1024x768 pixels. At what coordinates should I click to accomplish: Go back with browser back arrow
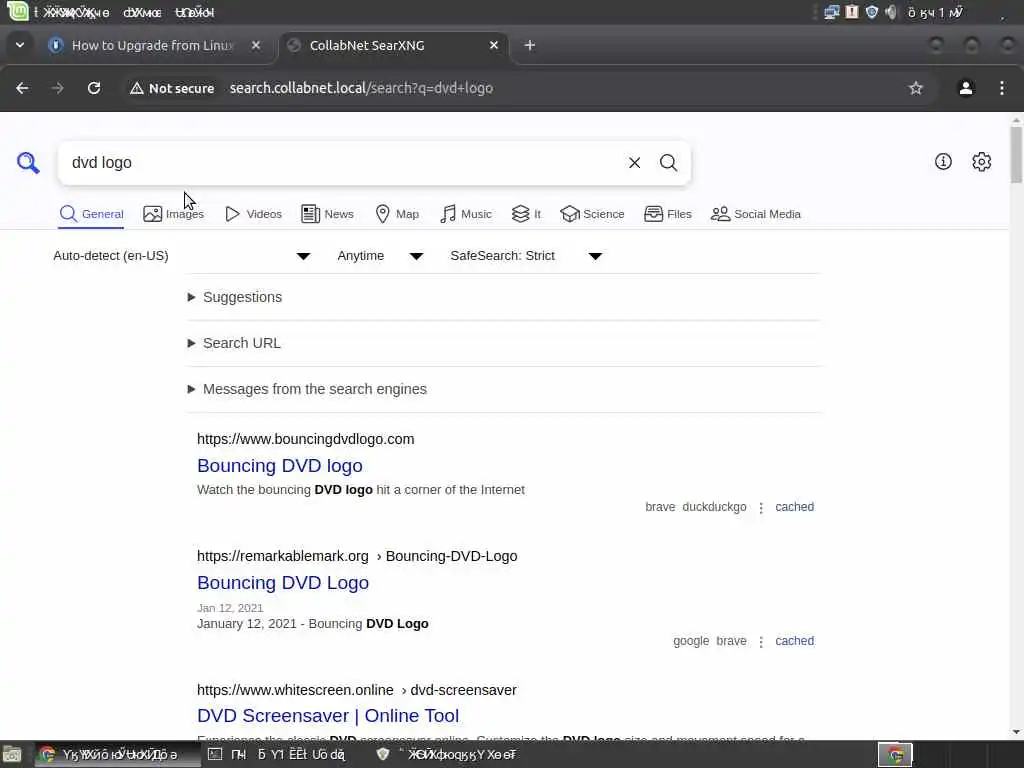click(x=22, y=88)
